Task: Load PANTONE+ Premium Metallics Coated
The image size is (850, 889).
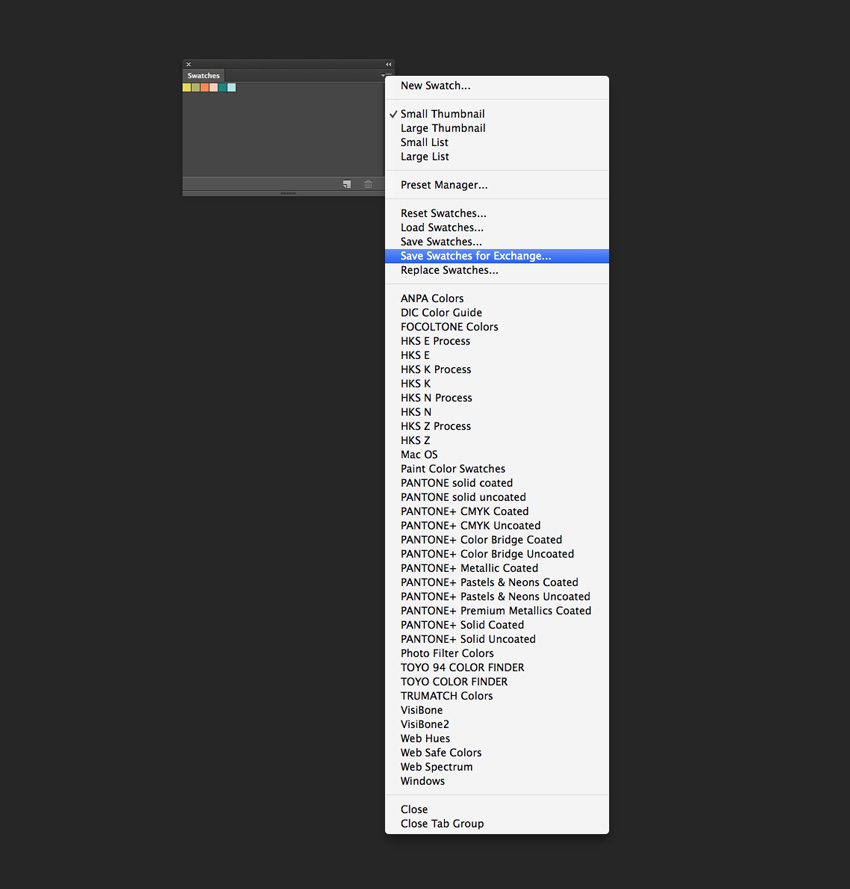Action: (x=497, y=610)
